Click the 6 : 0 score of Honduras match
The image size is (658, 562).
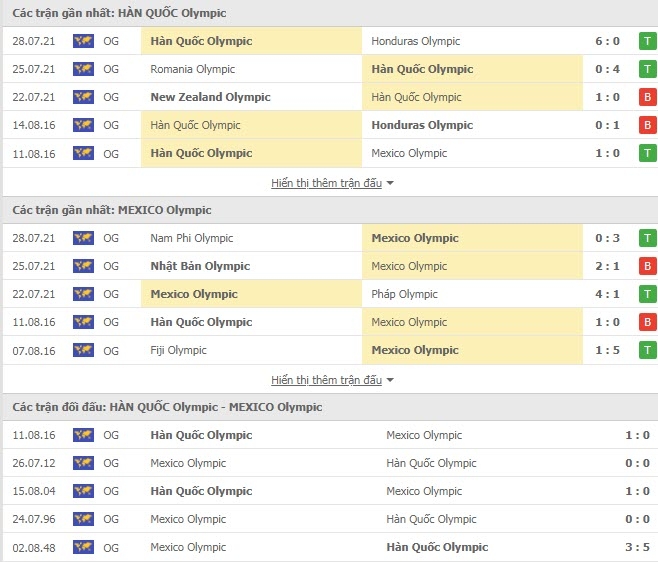[607, 41]
